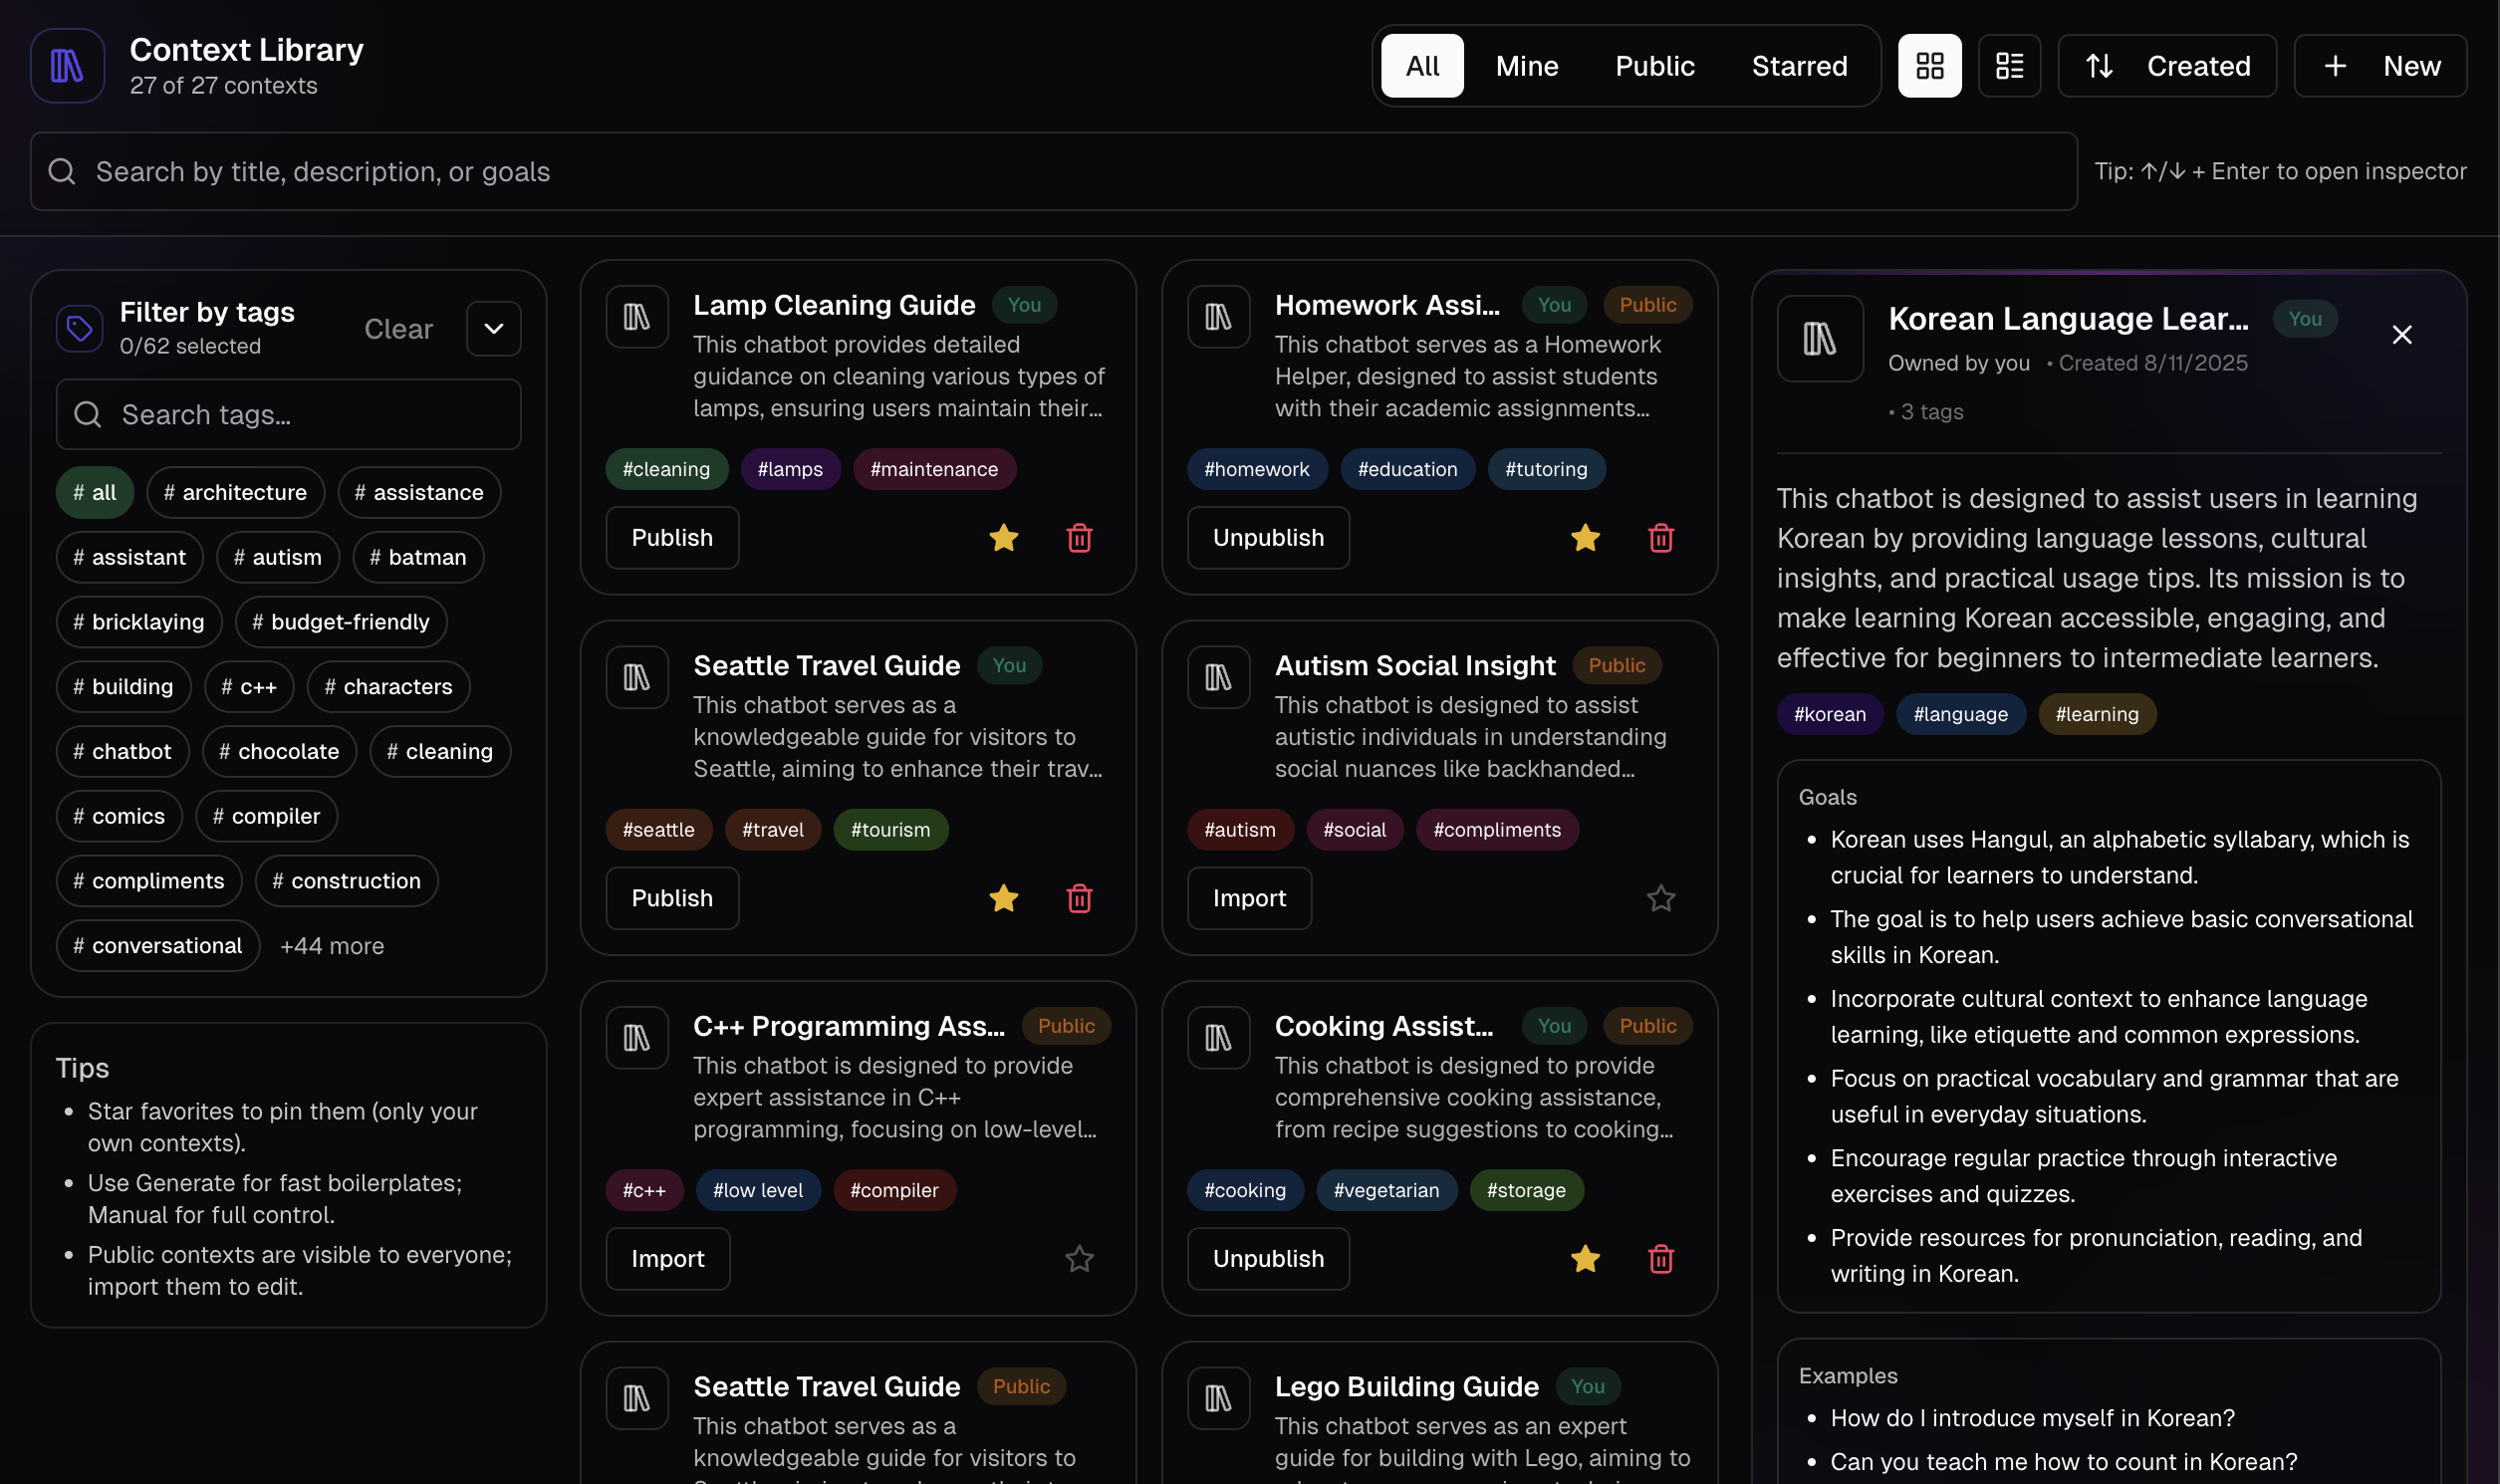Collapse the Filter by tags panel chevron
This screenshot has height=1484, width=2500.
pos(494,328)
